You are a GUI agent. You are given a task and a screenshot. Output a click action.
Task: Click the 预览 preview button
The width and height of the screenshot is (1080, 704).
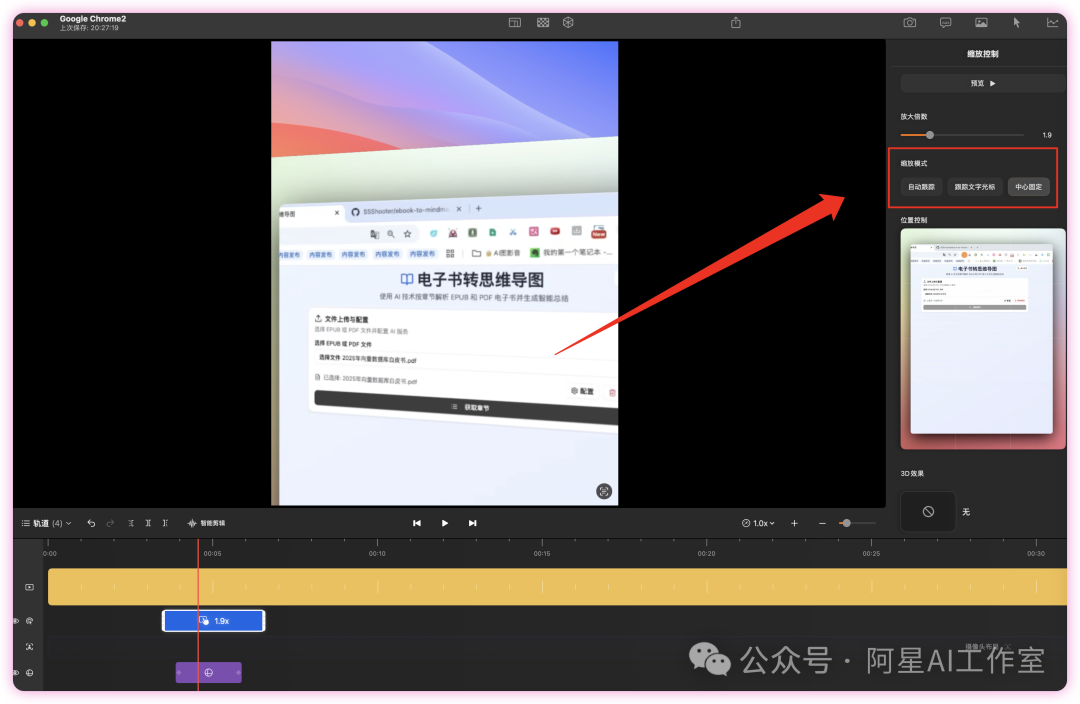pos(982,84)
